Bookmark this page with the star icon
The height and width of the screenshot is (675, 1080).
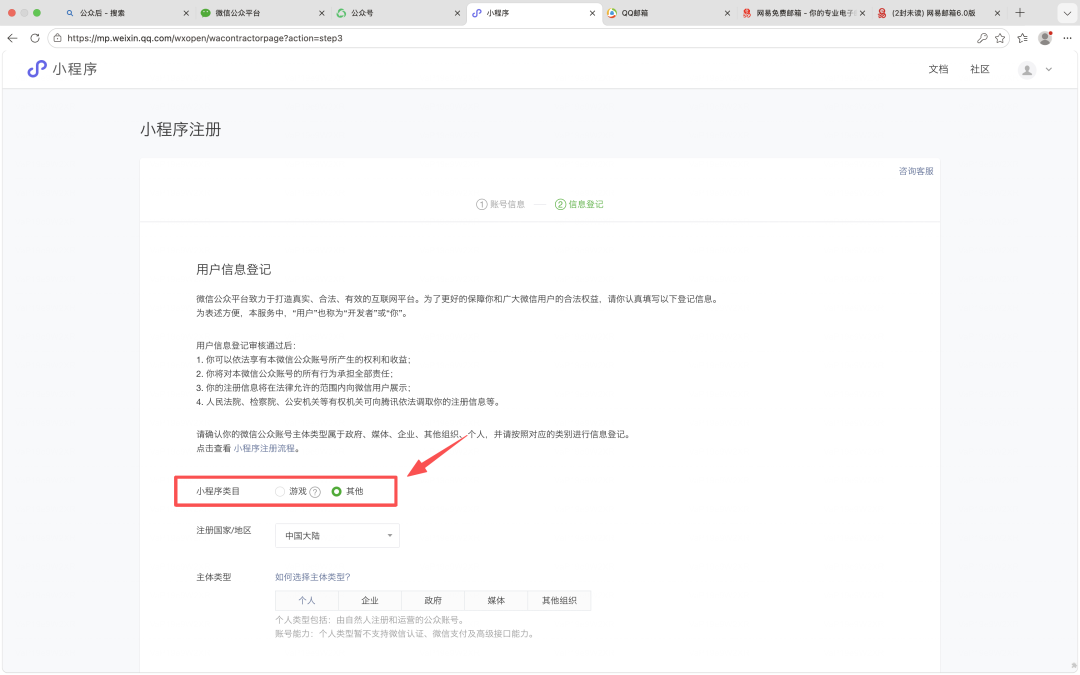coord(1000,38)
